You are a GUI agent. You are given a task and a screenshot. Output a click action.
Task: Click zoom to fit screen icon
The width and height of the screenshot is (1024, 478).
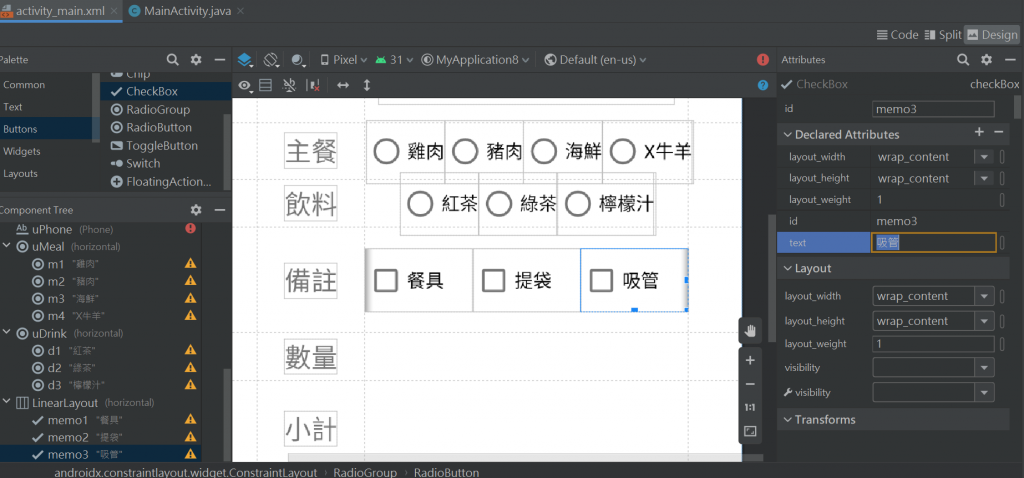pyautogui.click(x=750, y=431)
